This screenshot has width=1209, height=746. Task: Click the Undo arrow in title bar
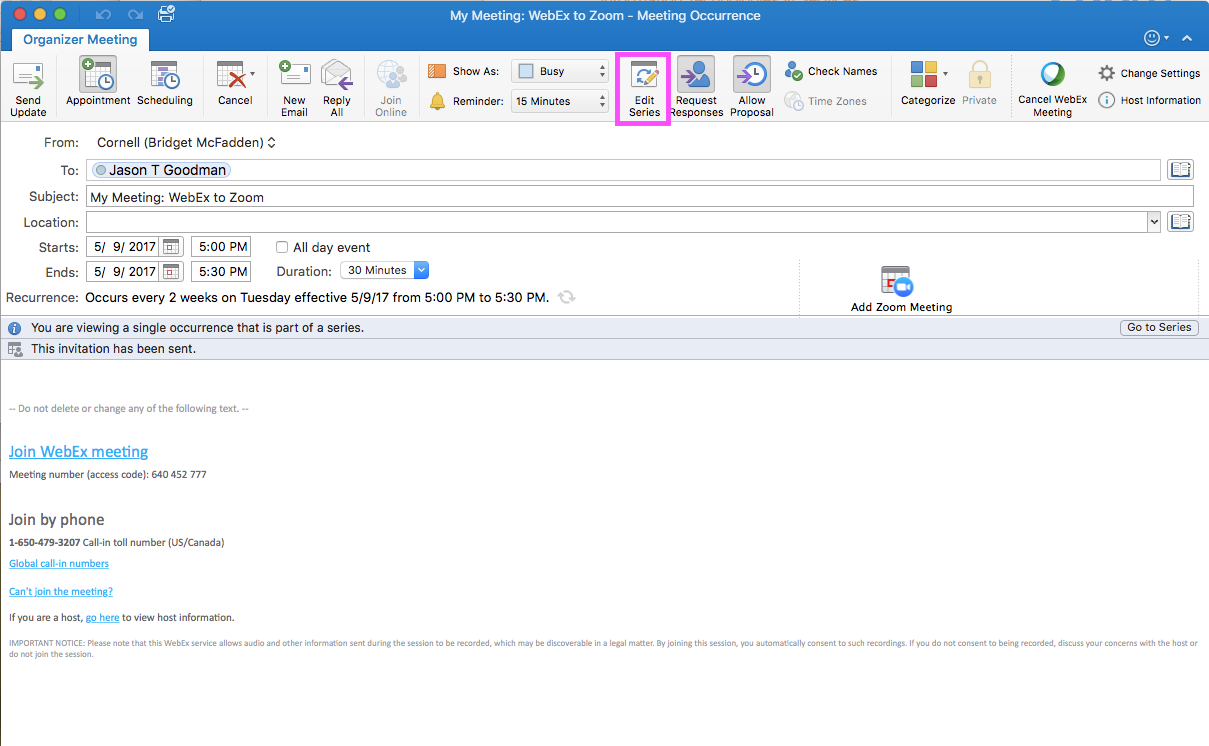coord(103,15)
